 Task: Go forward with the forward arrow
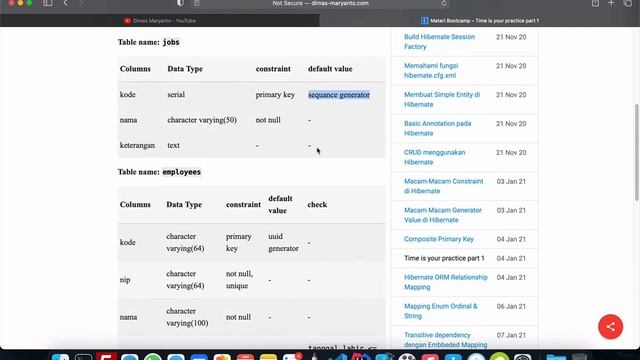click(x=81, y=3)
